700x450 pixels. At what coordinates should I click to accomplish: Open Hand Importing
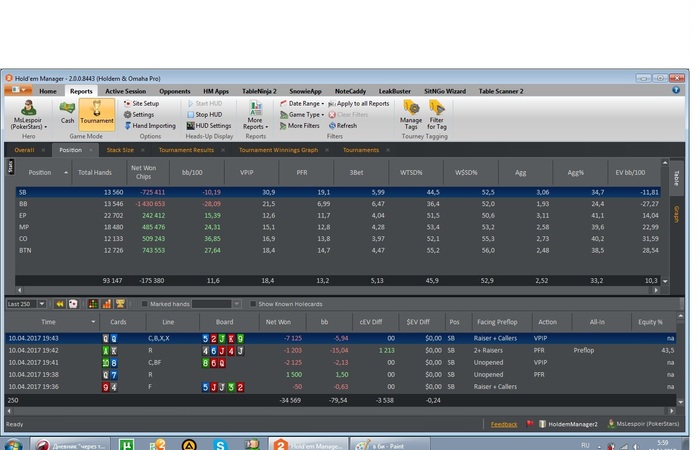(150, 125)
